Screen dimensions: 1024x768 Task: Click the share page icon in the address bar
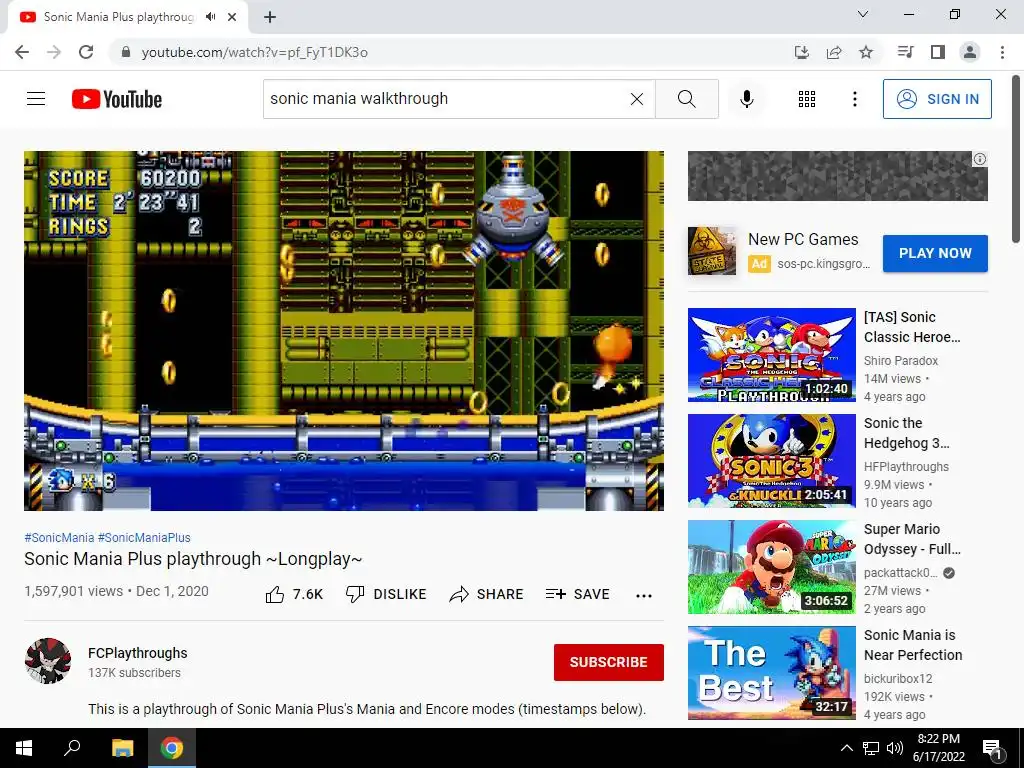click(x=834, y=52)
